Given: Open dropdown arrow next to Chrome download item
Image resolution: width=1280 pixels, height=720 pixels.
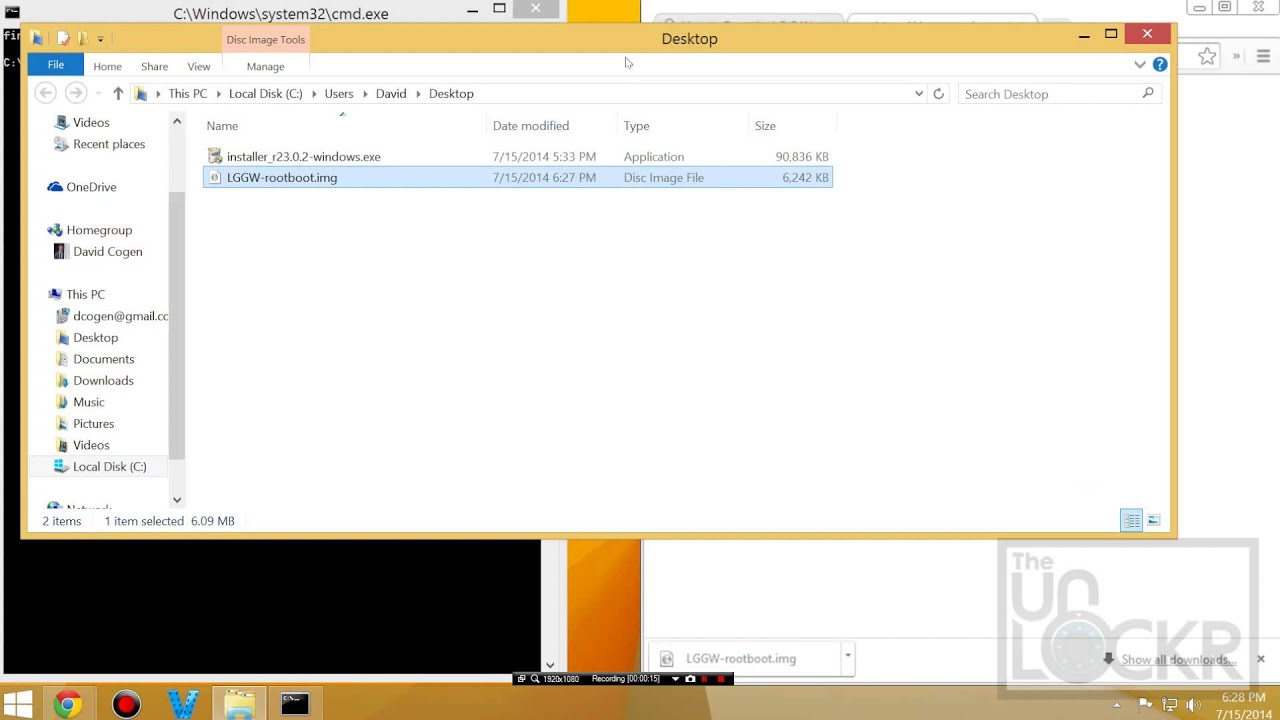Looking at the screenshot, I should point(848,657).
